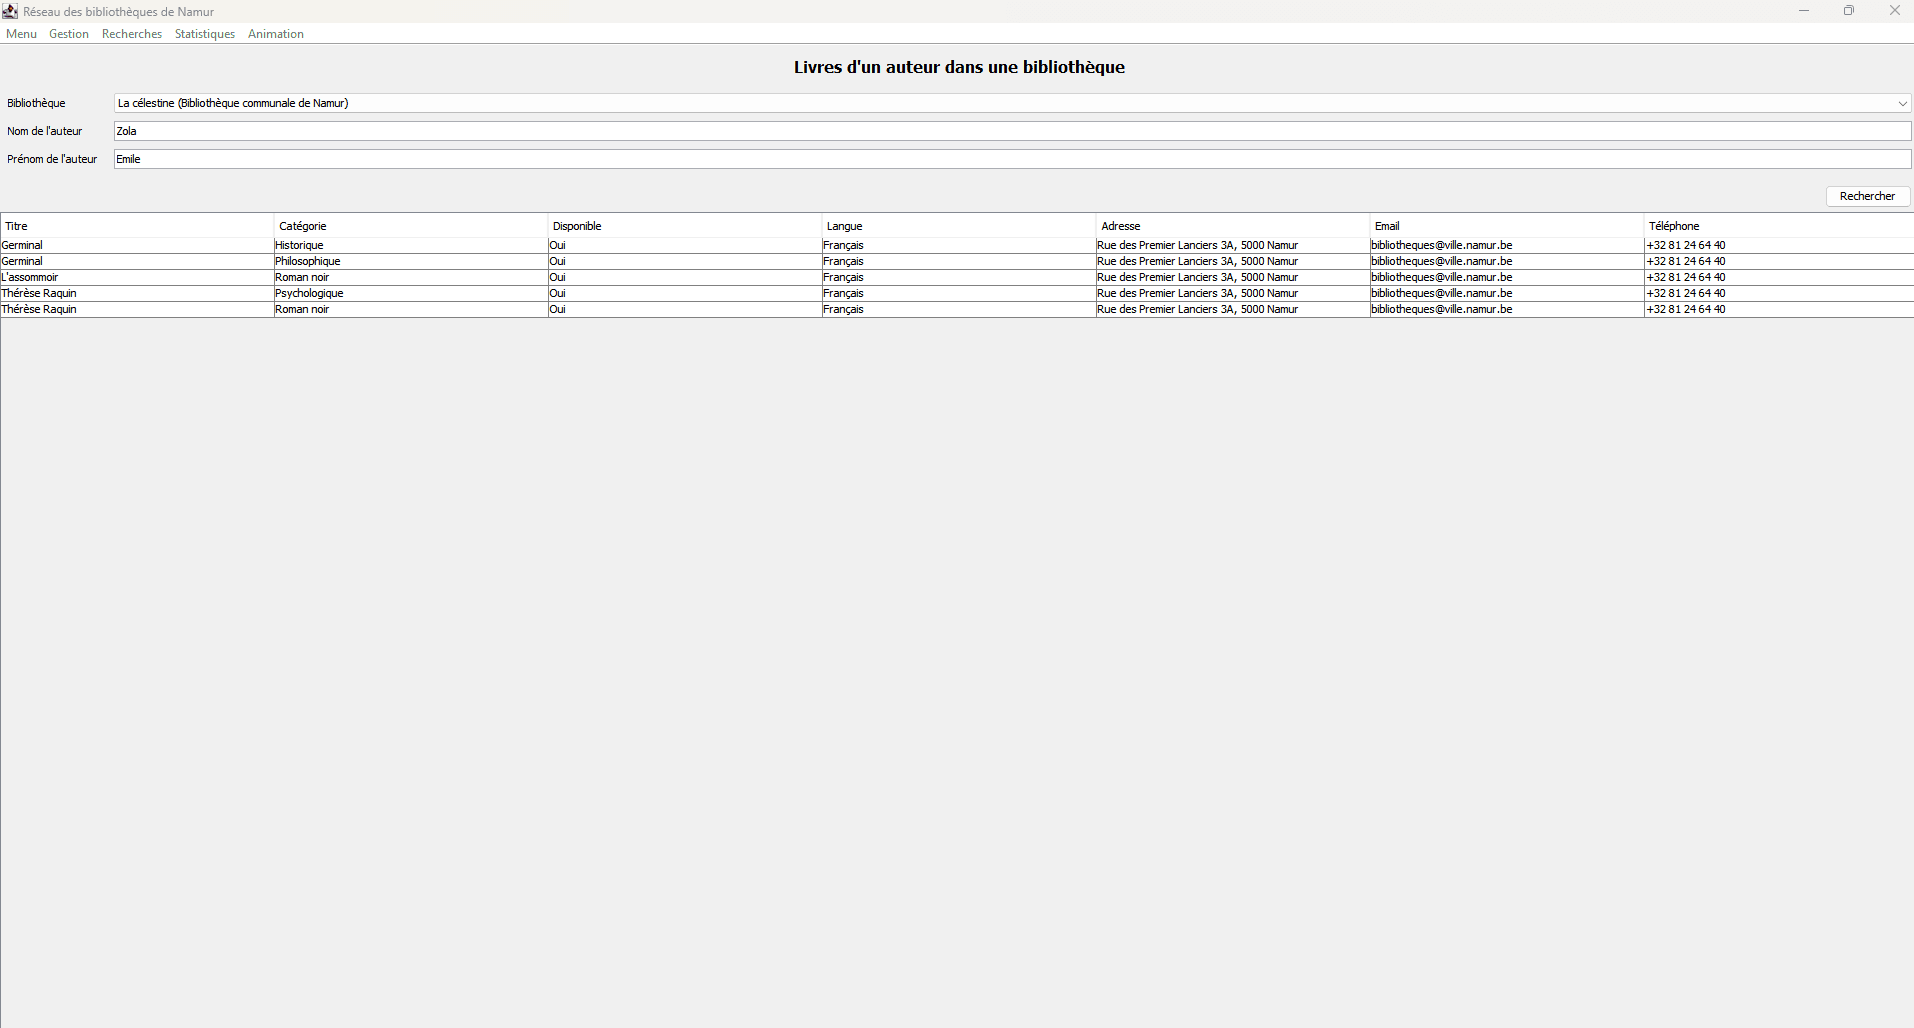Open the Animation menu

click(276, 34)
